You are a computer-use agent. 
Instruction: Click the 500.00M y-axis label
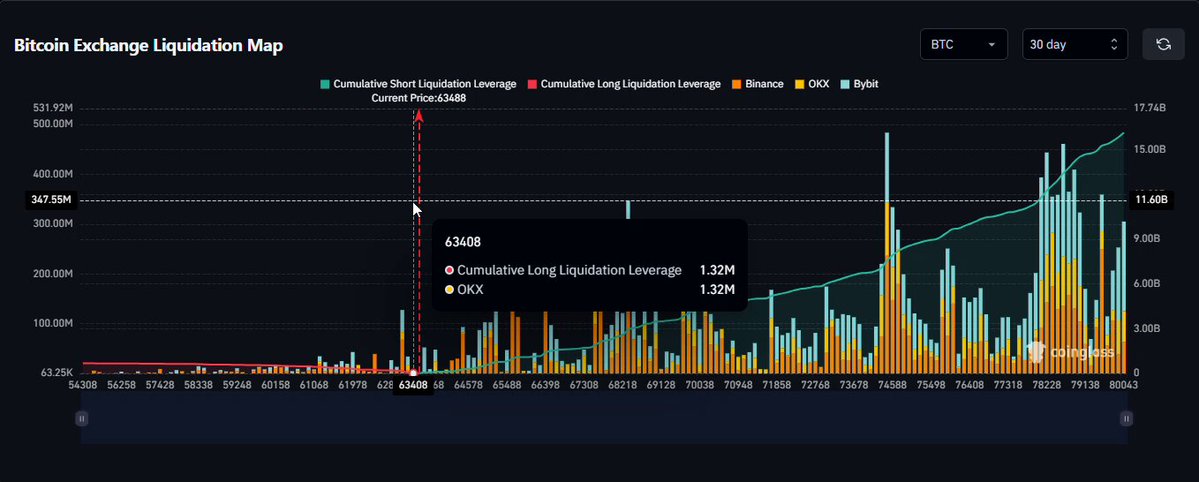click(x=52, y=124)
